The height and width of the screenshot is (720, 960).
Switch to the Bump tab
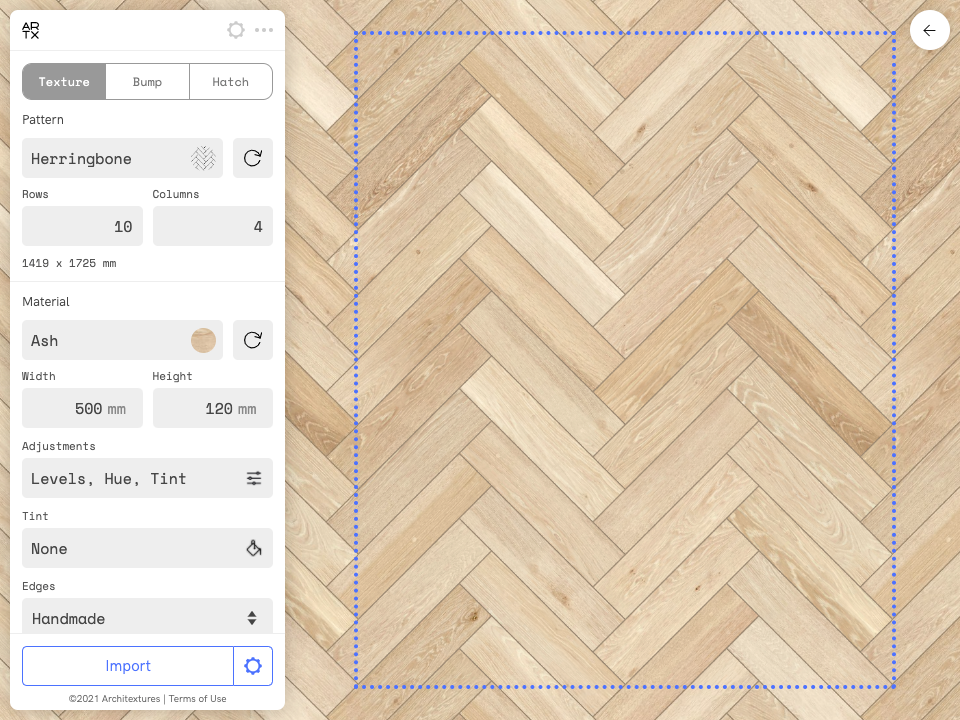tap(147, 82)
